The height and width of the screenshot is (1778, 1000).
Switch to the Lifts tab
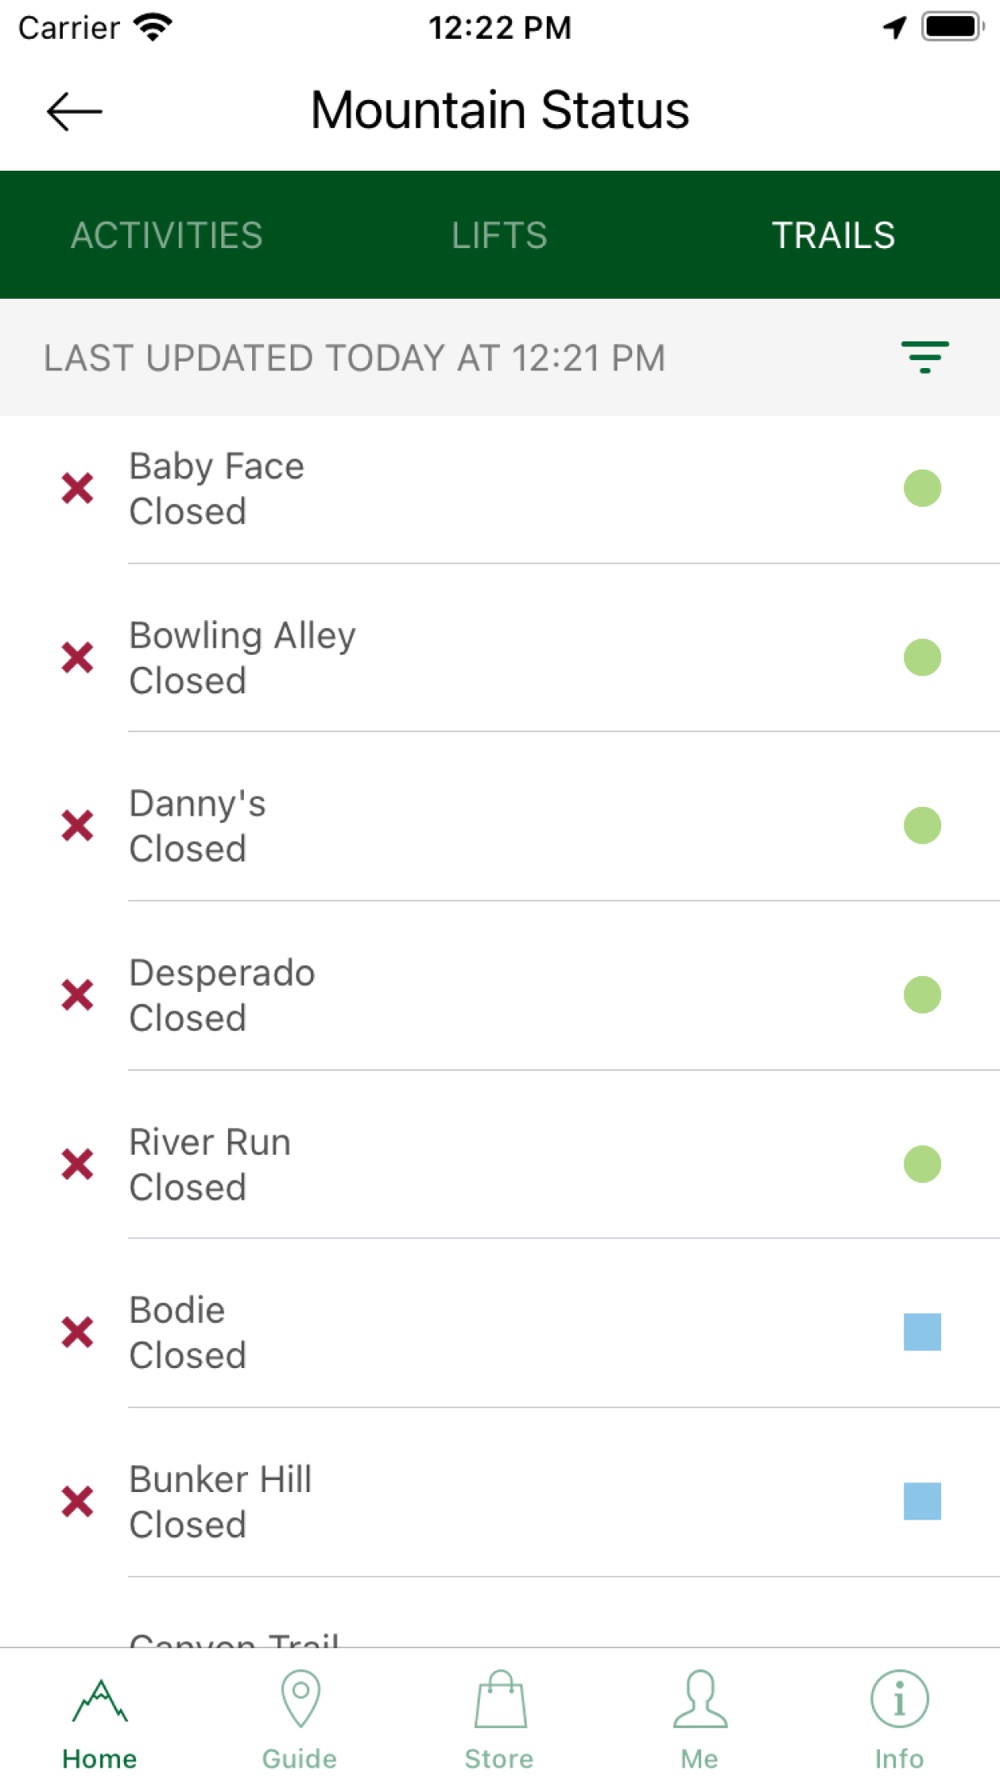coord(499,235)
